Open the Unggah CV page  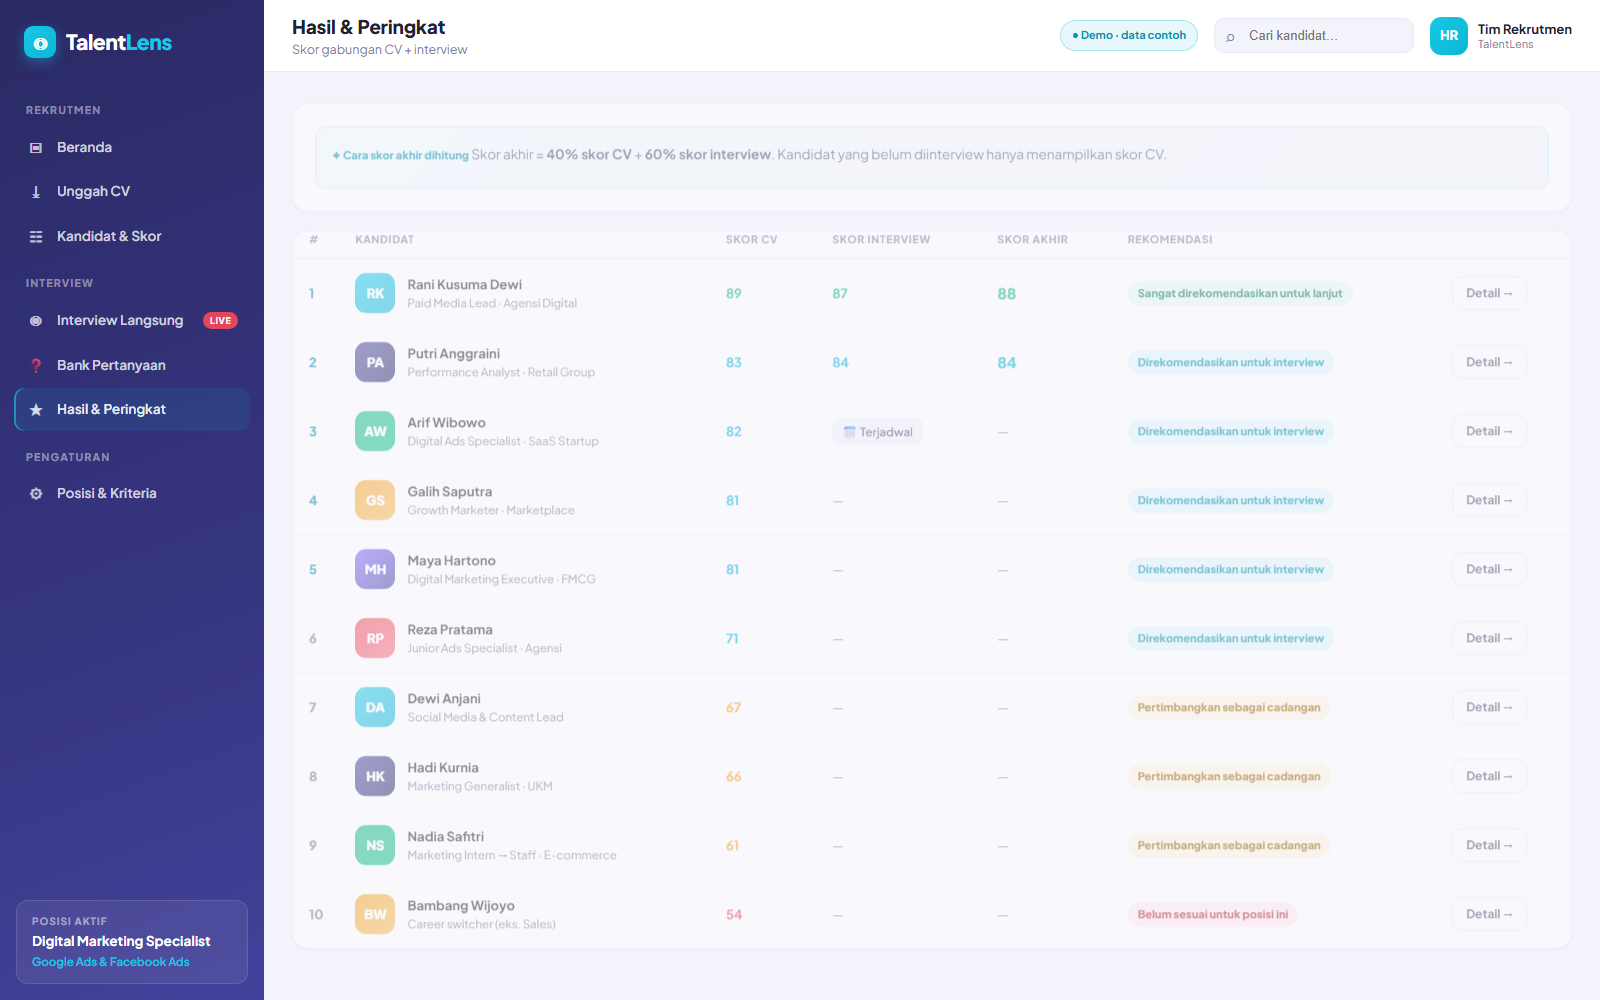click(132, 192)
